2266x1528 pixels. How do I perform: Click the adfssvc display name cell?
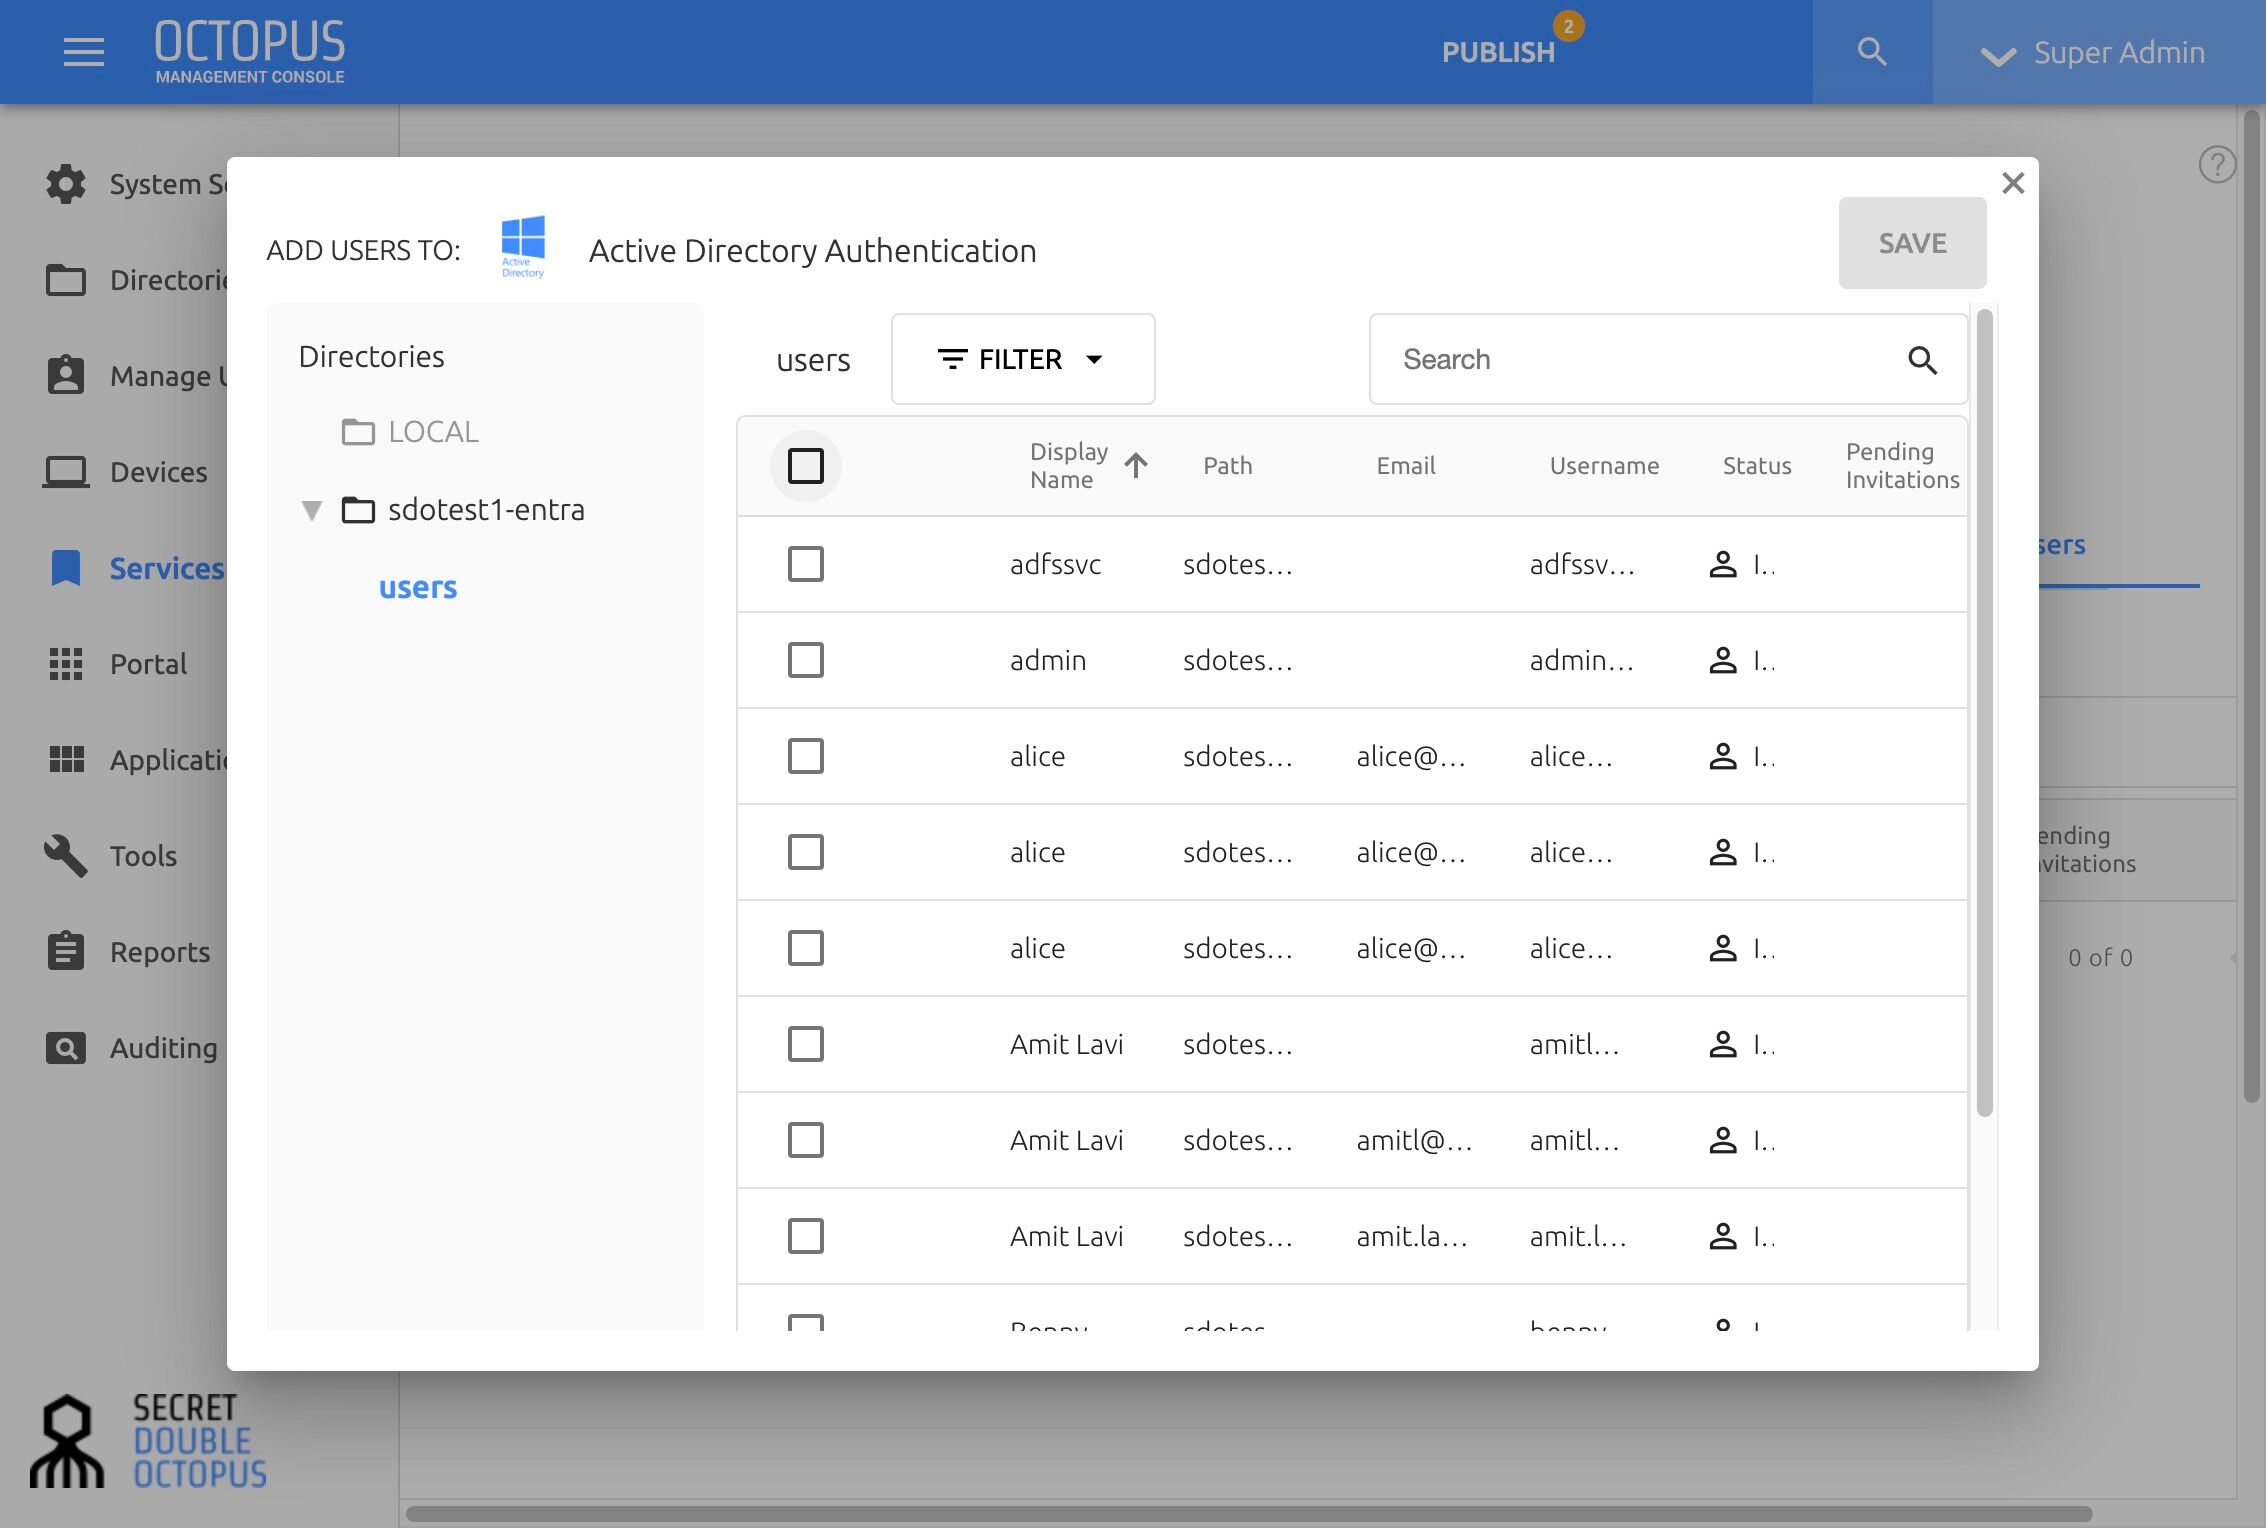coord(1055,564)
